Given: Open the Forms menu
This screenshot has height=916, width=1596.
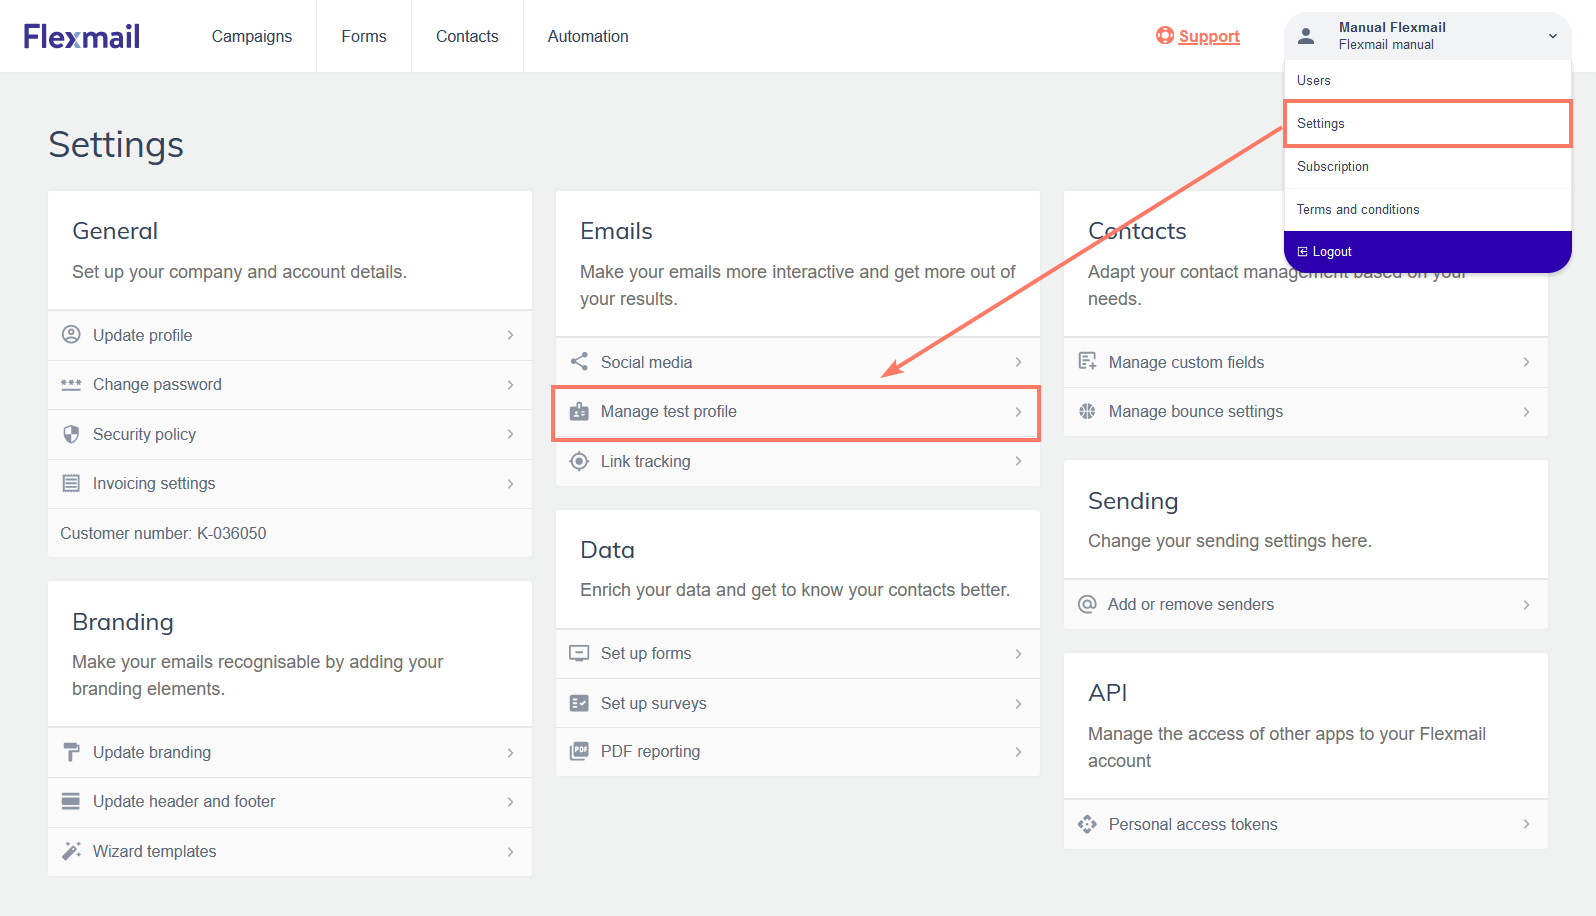Looking at the screenshot, I should click(x=364, y=36).
